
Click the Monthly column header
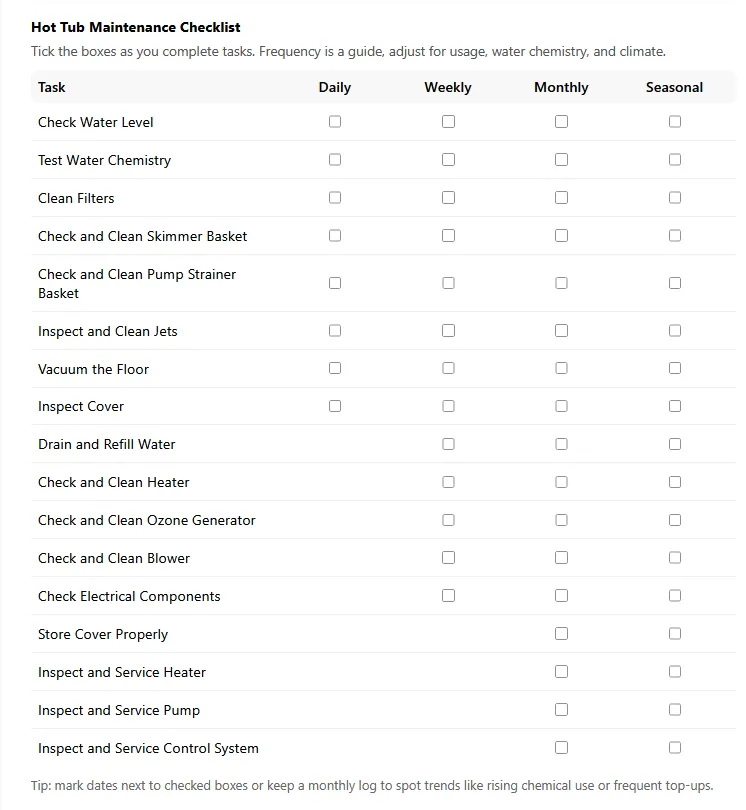(x=561, y=87)
